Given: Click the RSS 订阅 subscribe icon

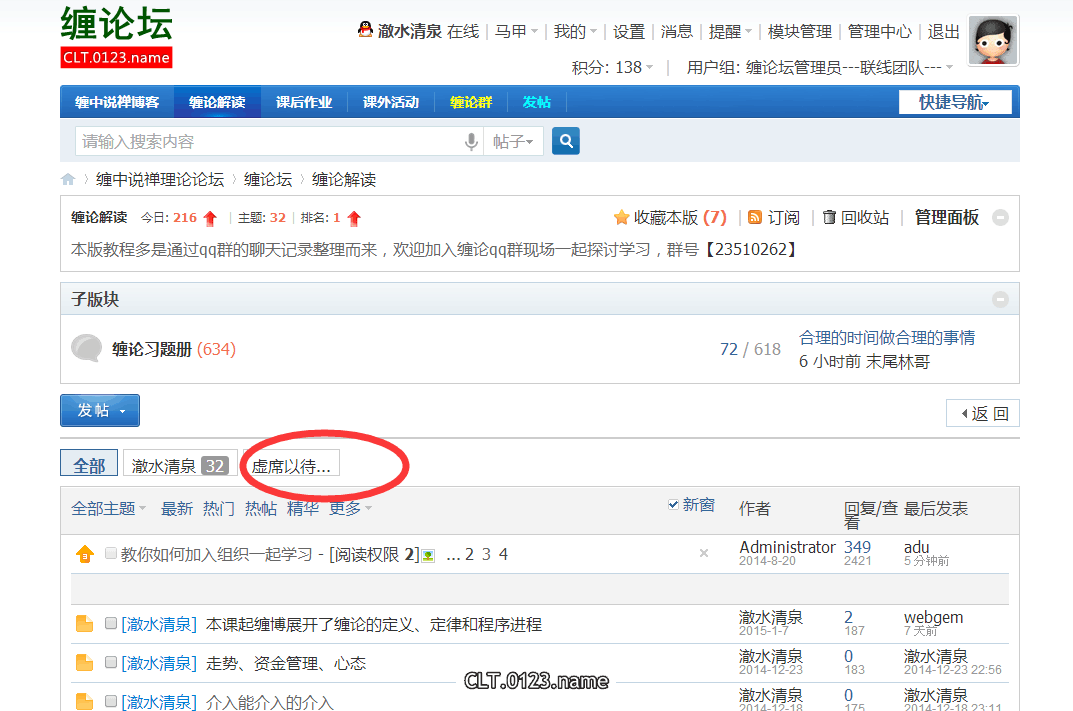Looking at the screenshot, I should click(x=755, y=217).
